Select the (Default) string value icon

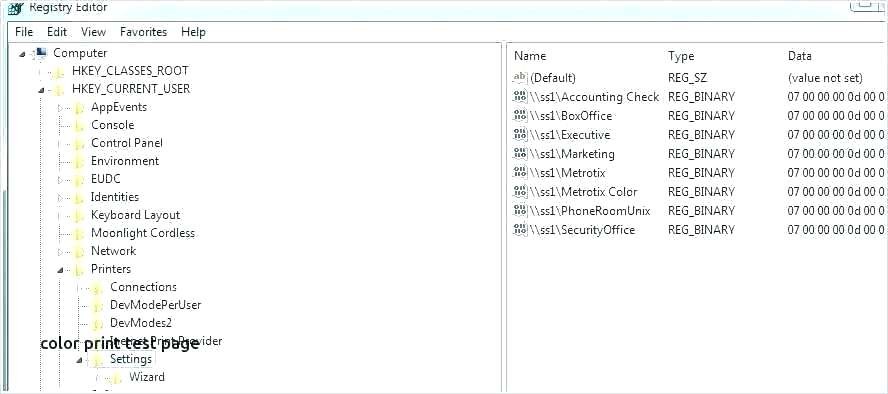pos(520,78)
